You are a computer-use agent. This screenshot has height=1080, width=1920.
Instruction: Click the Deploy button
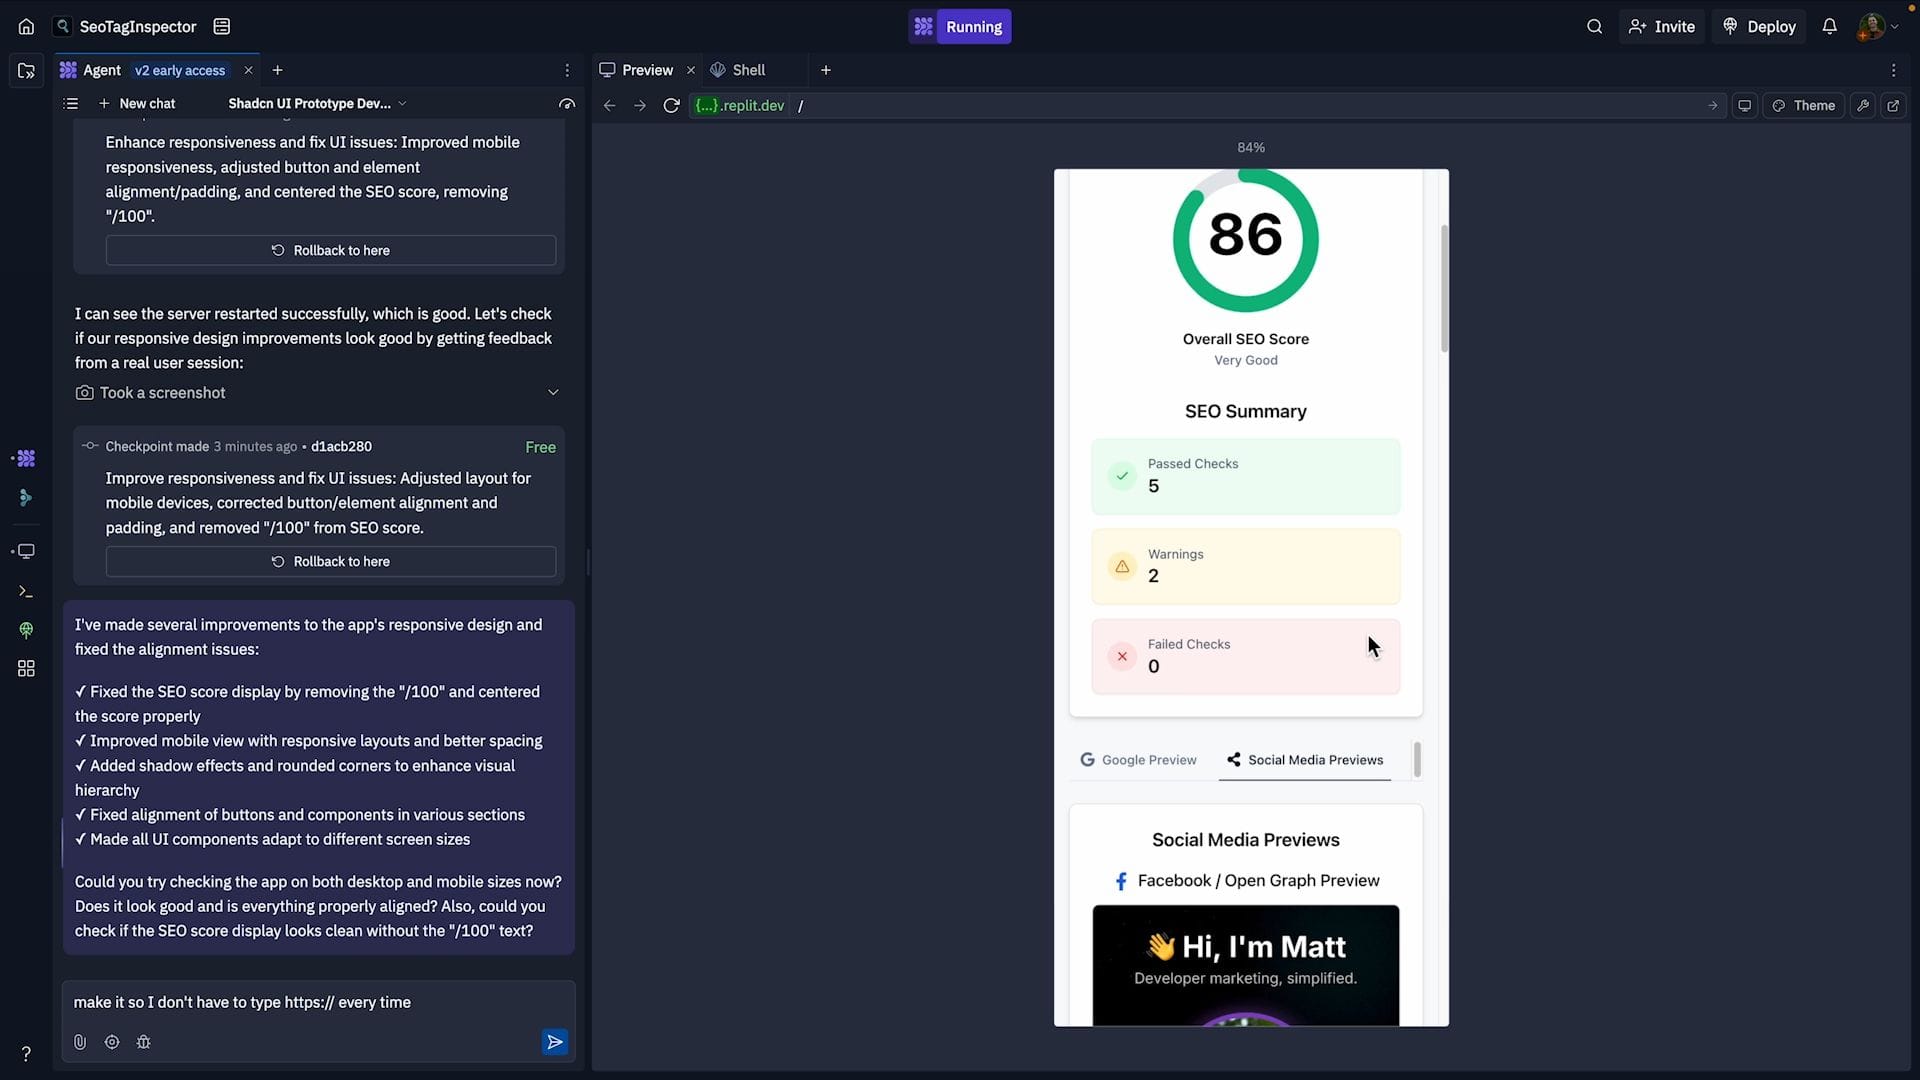[x=1760, y=27]
